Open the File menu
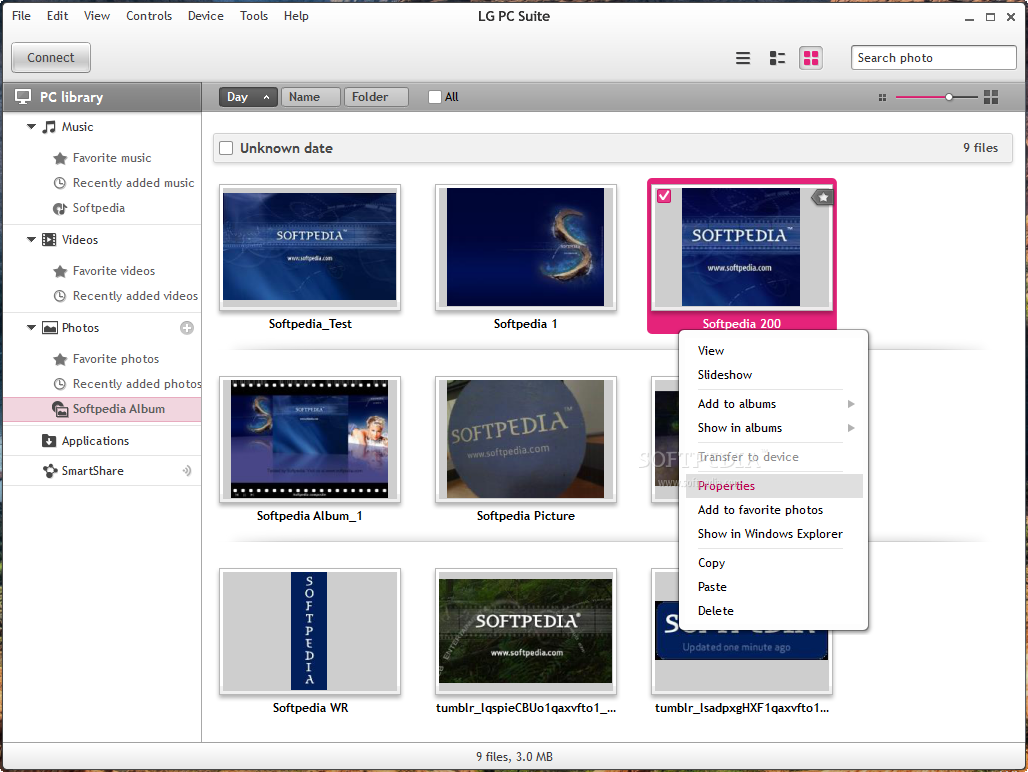The height and width of the screenshot is (772, 1028). coord(21,16)
